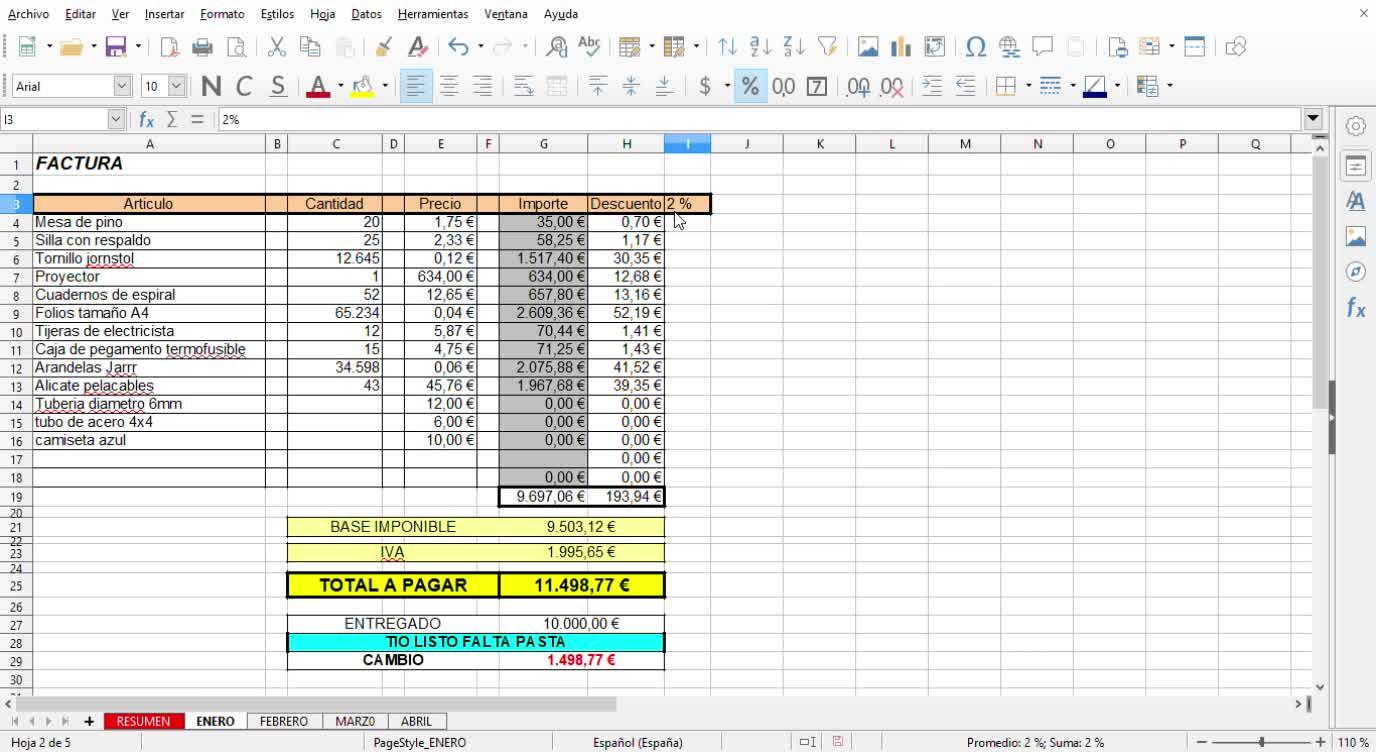Apply the font color swatch

pos(318,86)
